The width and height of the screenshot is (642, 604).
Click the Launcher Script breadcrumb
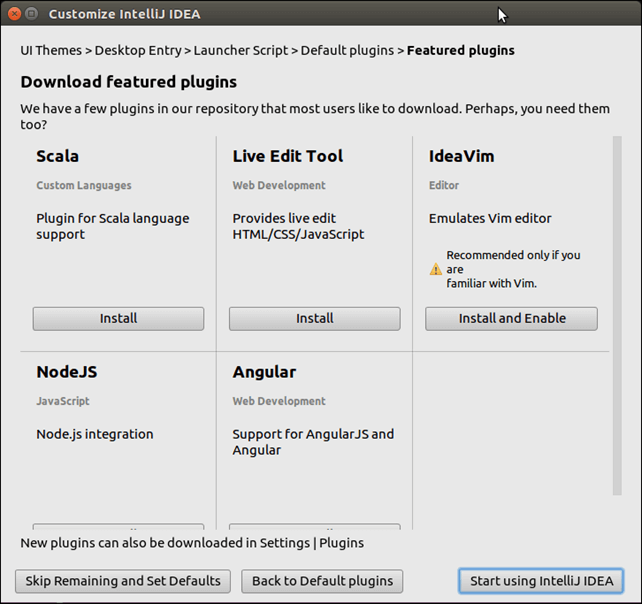click(x=241, y=50)
